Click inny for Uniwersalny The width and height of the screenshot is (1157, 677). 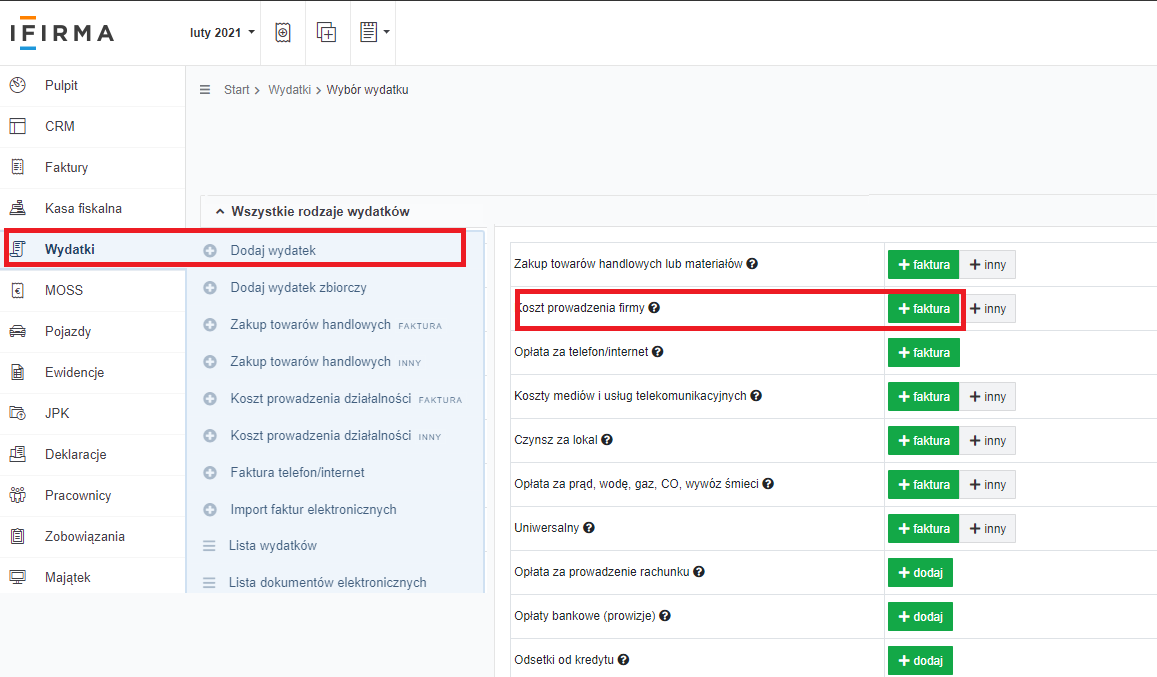[987, 529]
